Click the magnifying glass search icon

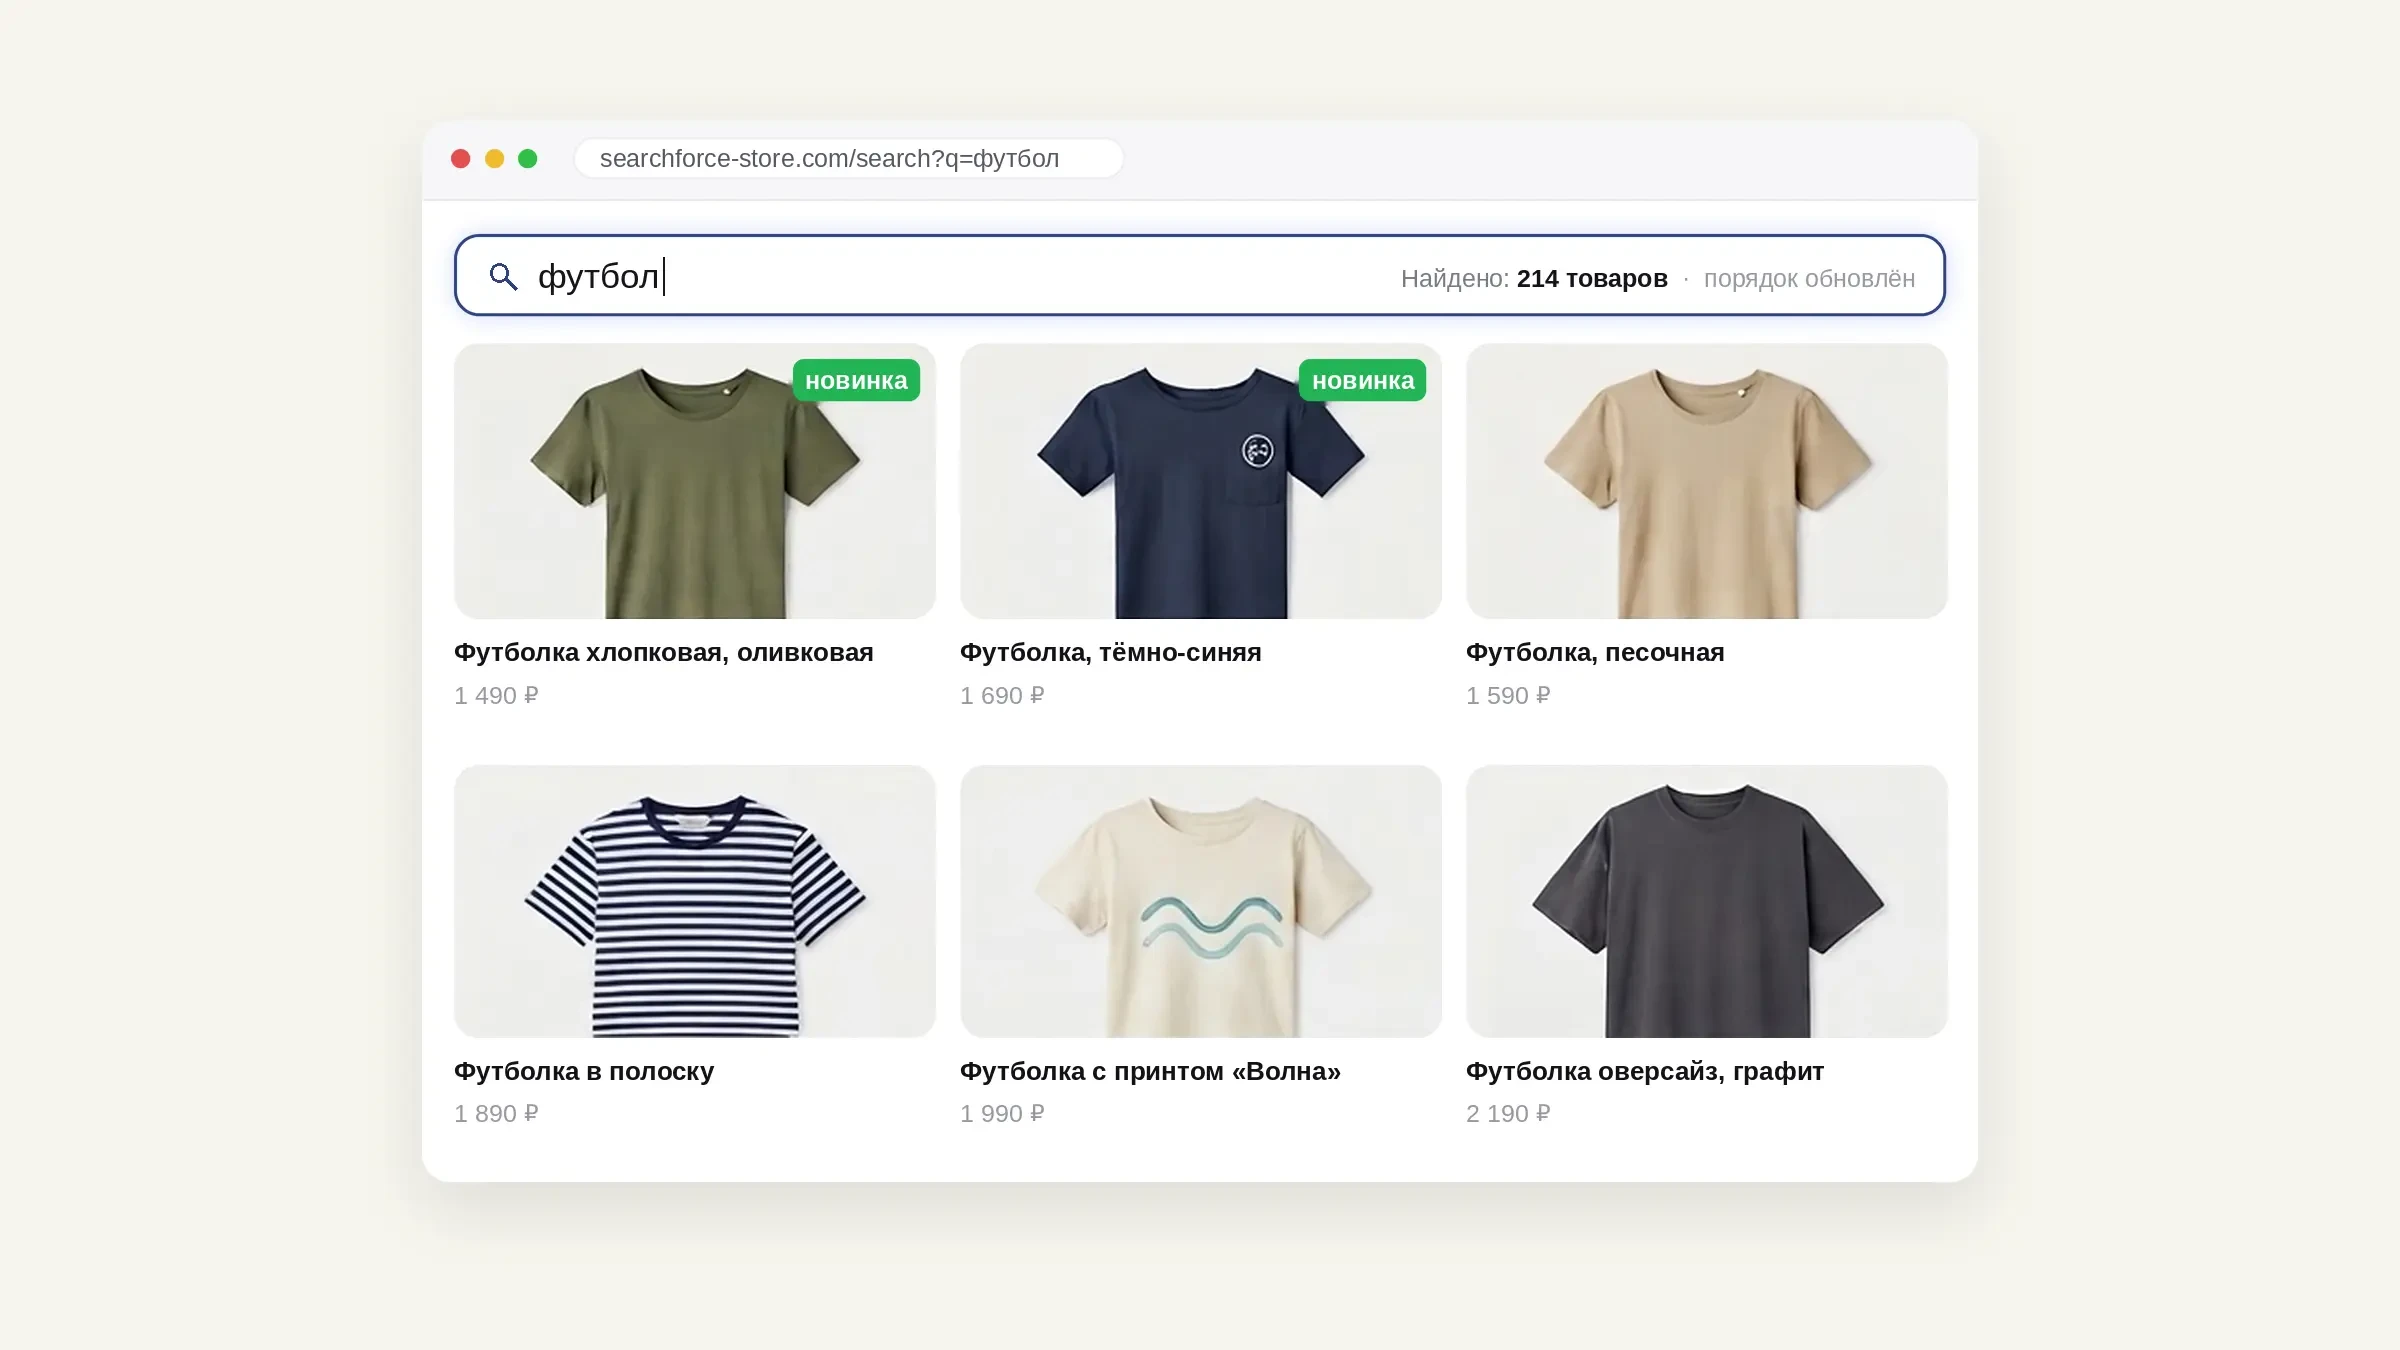tap(503, 277)
